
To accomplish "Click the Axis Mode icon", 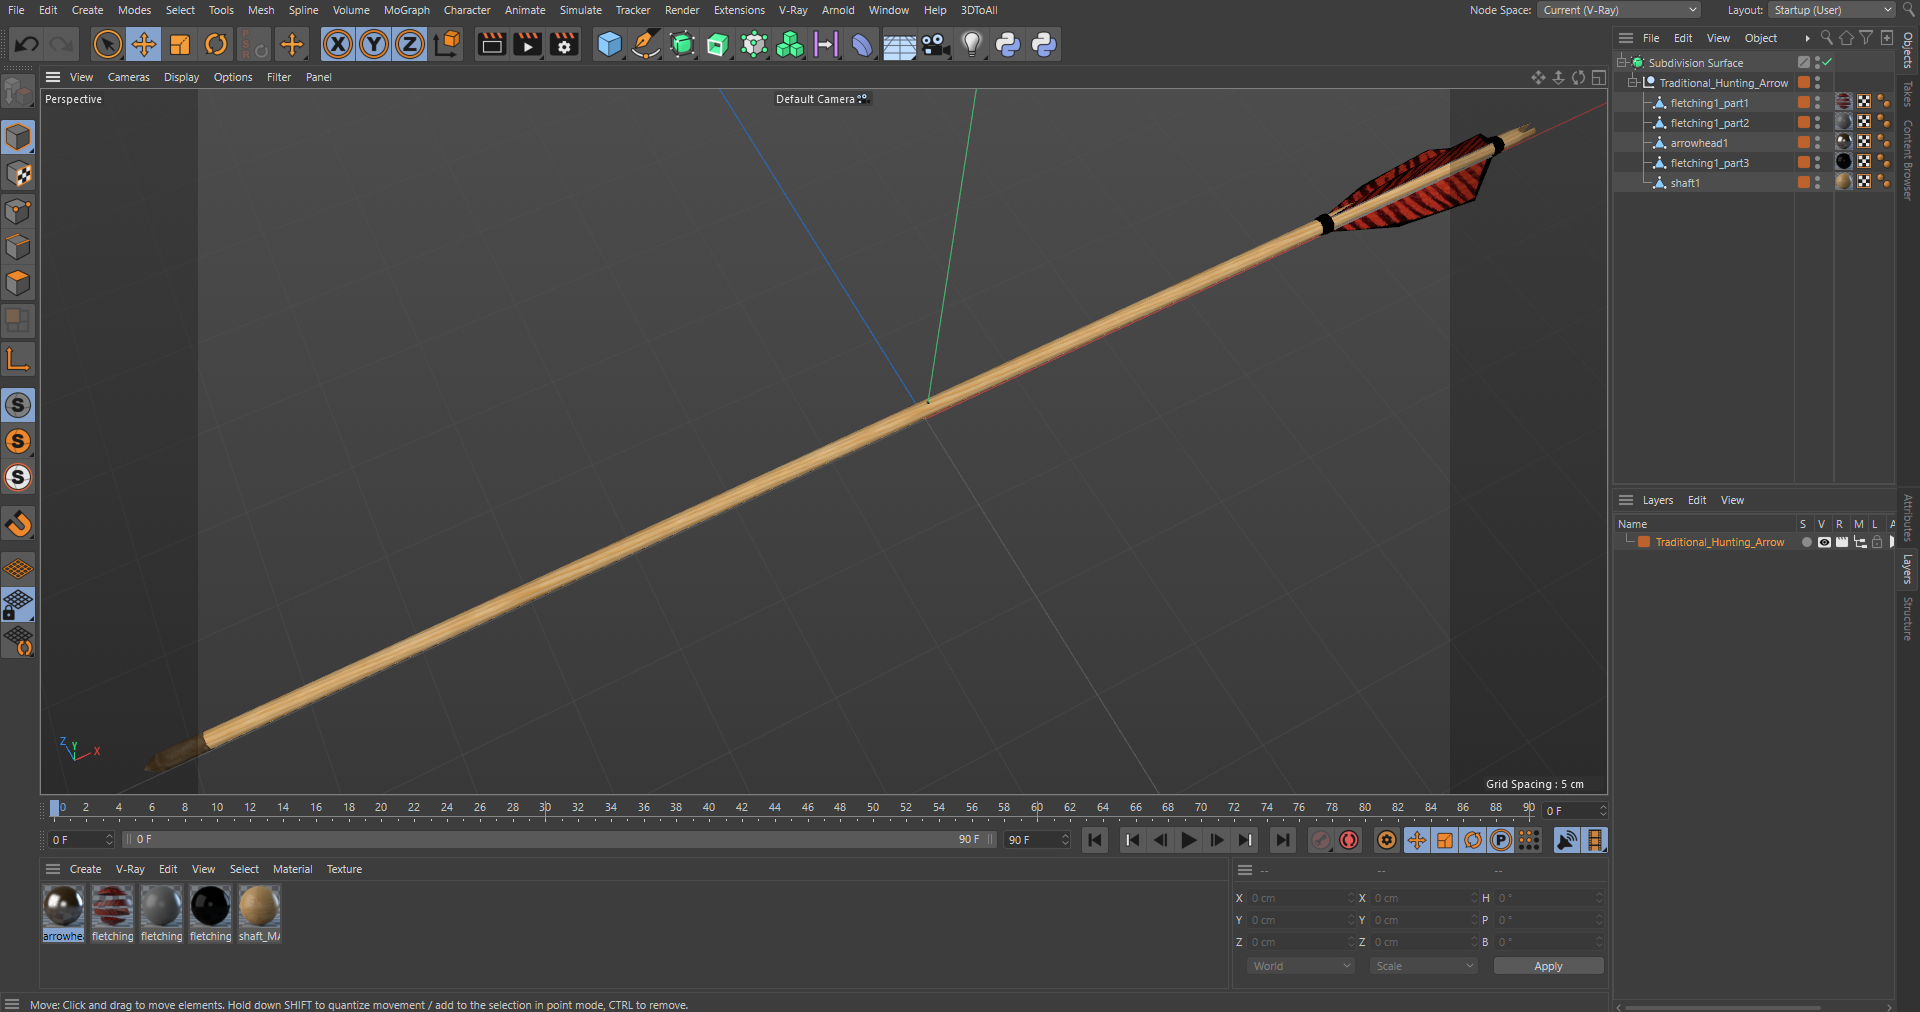I will 18,358.
